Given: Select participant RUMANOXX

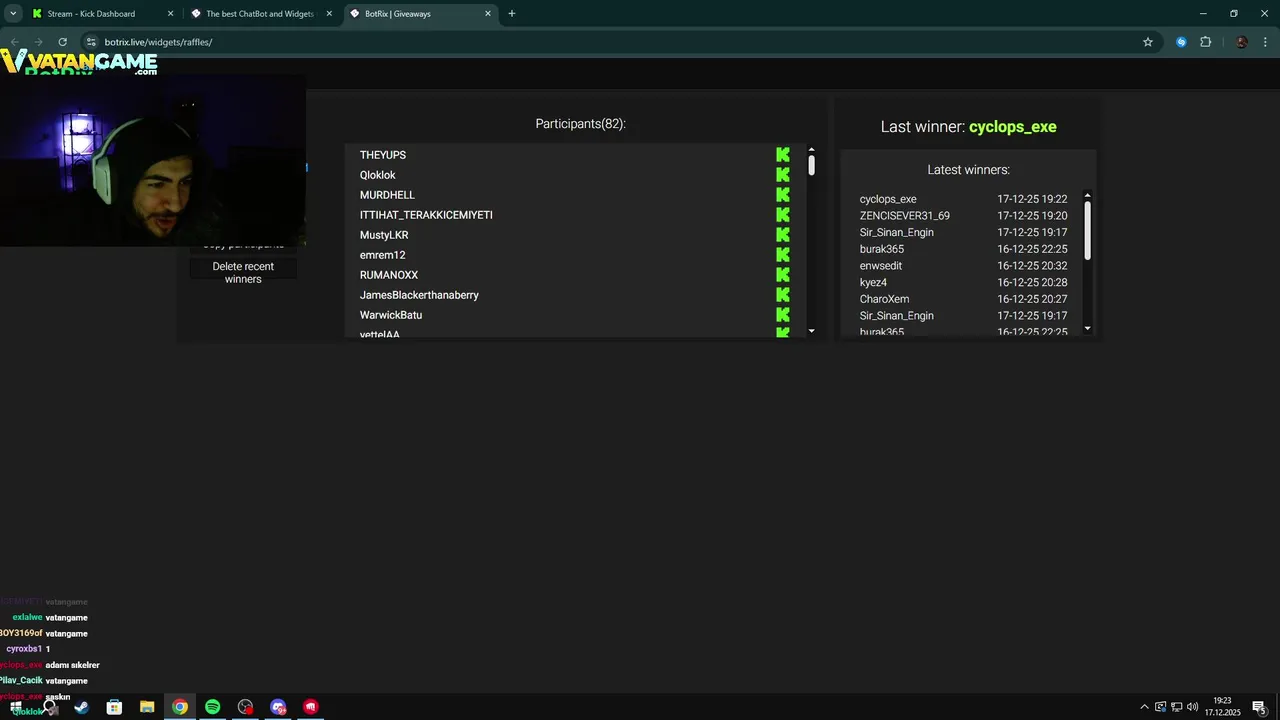Looking at the screenshot, I should pos(389,275).
